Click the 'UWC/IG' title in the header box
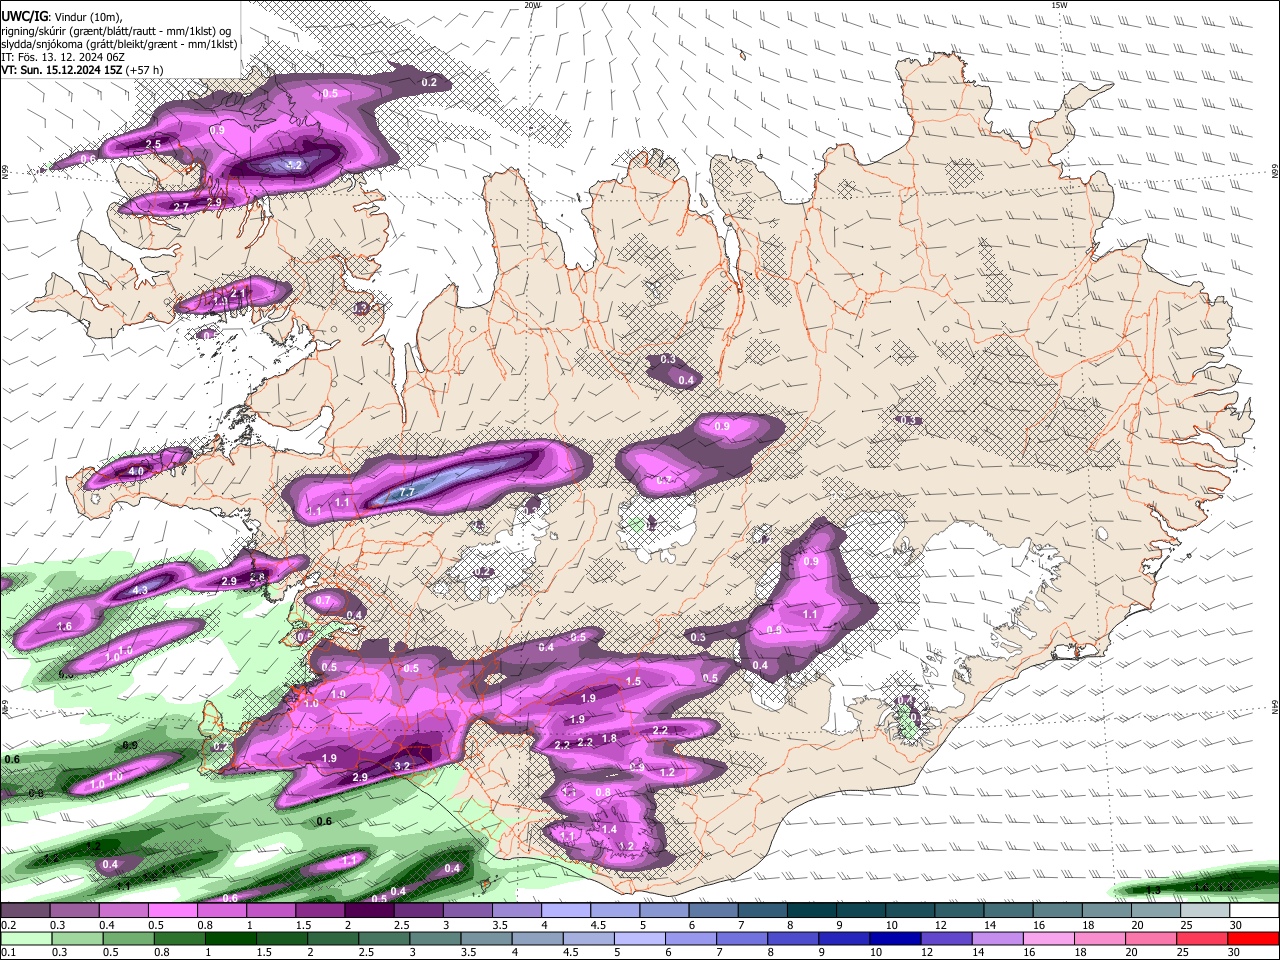1280x960 pixels. click(x=24, y=17)
